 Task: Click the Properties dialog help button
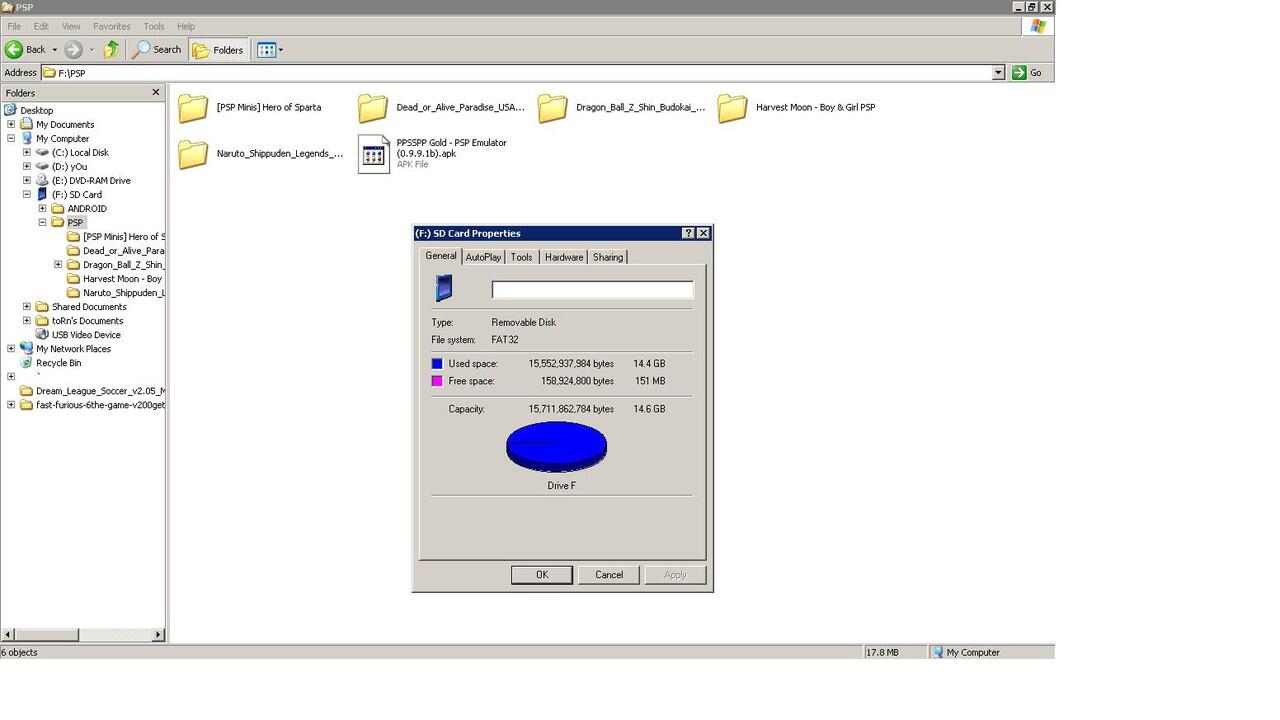point(688,233)
